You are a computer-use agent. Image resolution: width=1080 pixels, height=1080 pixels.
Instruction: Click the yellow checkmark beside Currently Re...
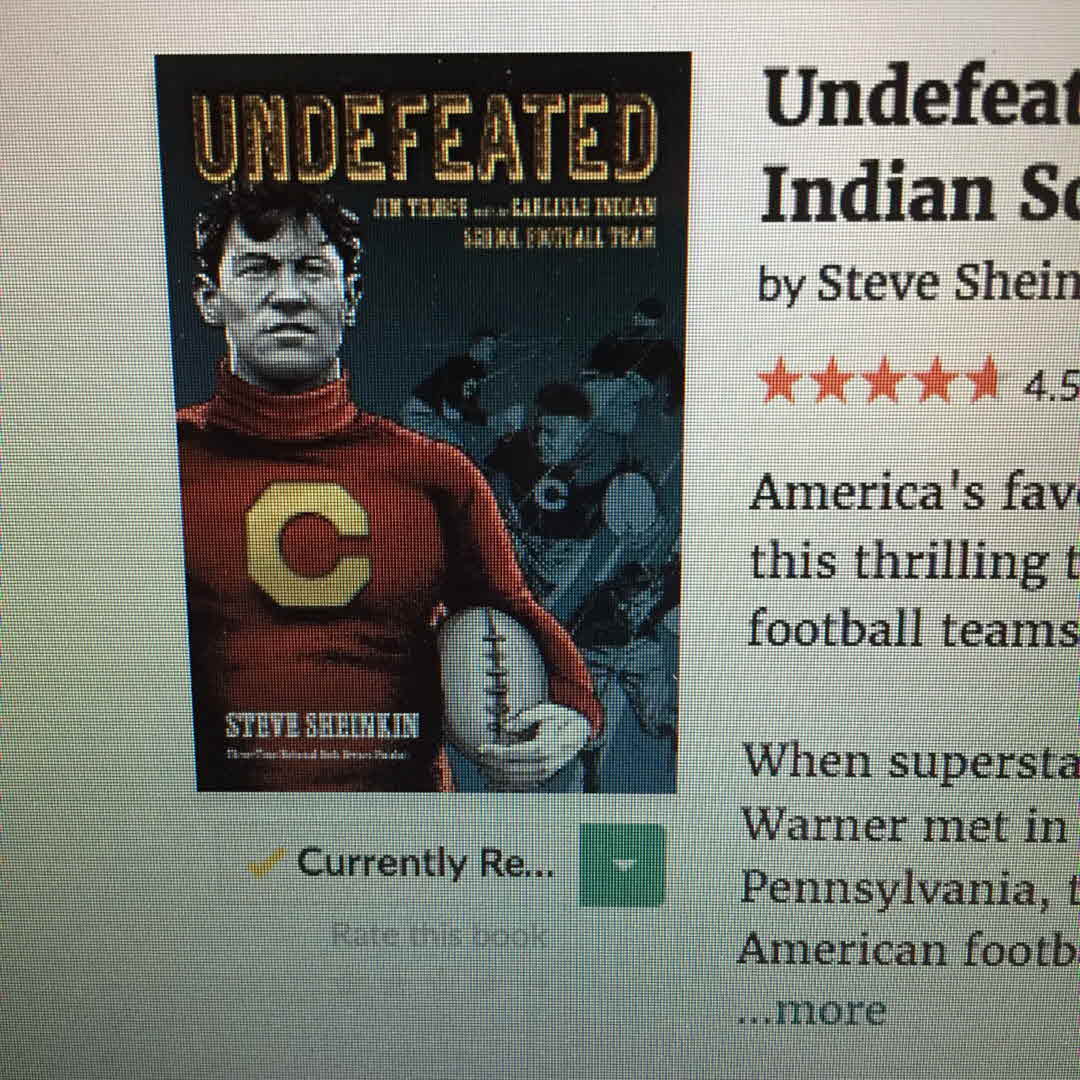click(266, 861)
